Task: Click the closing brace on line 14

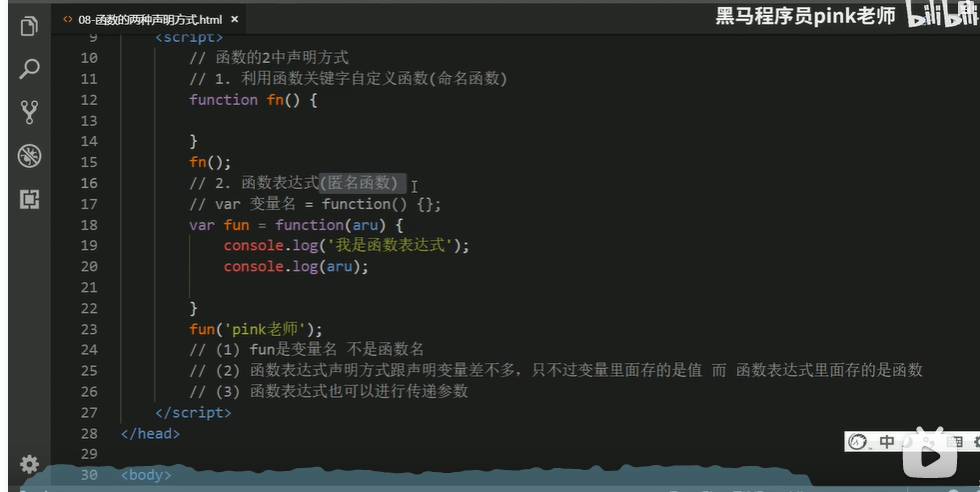Action: 193,141
